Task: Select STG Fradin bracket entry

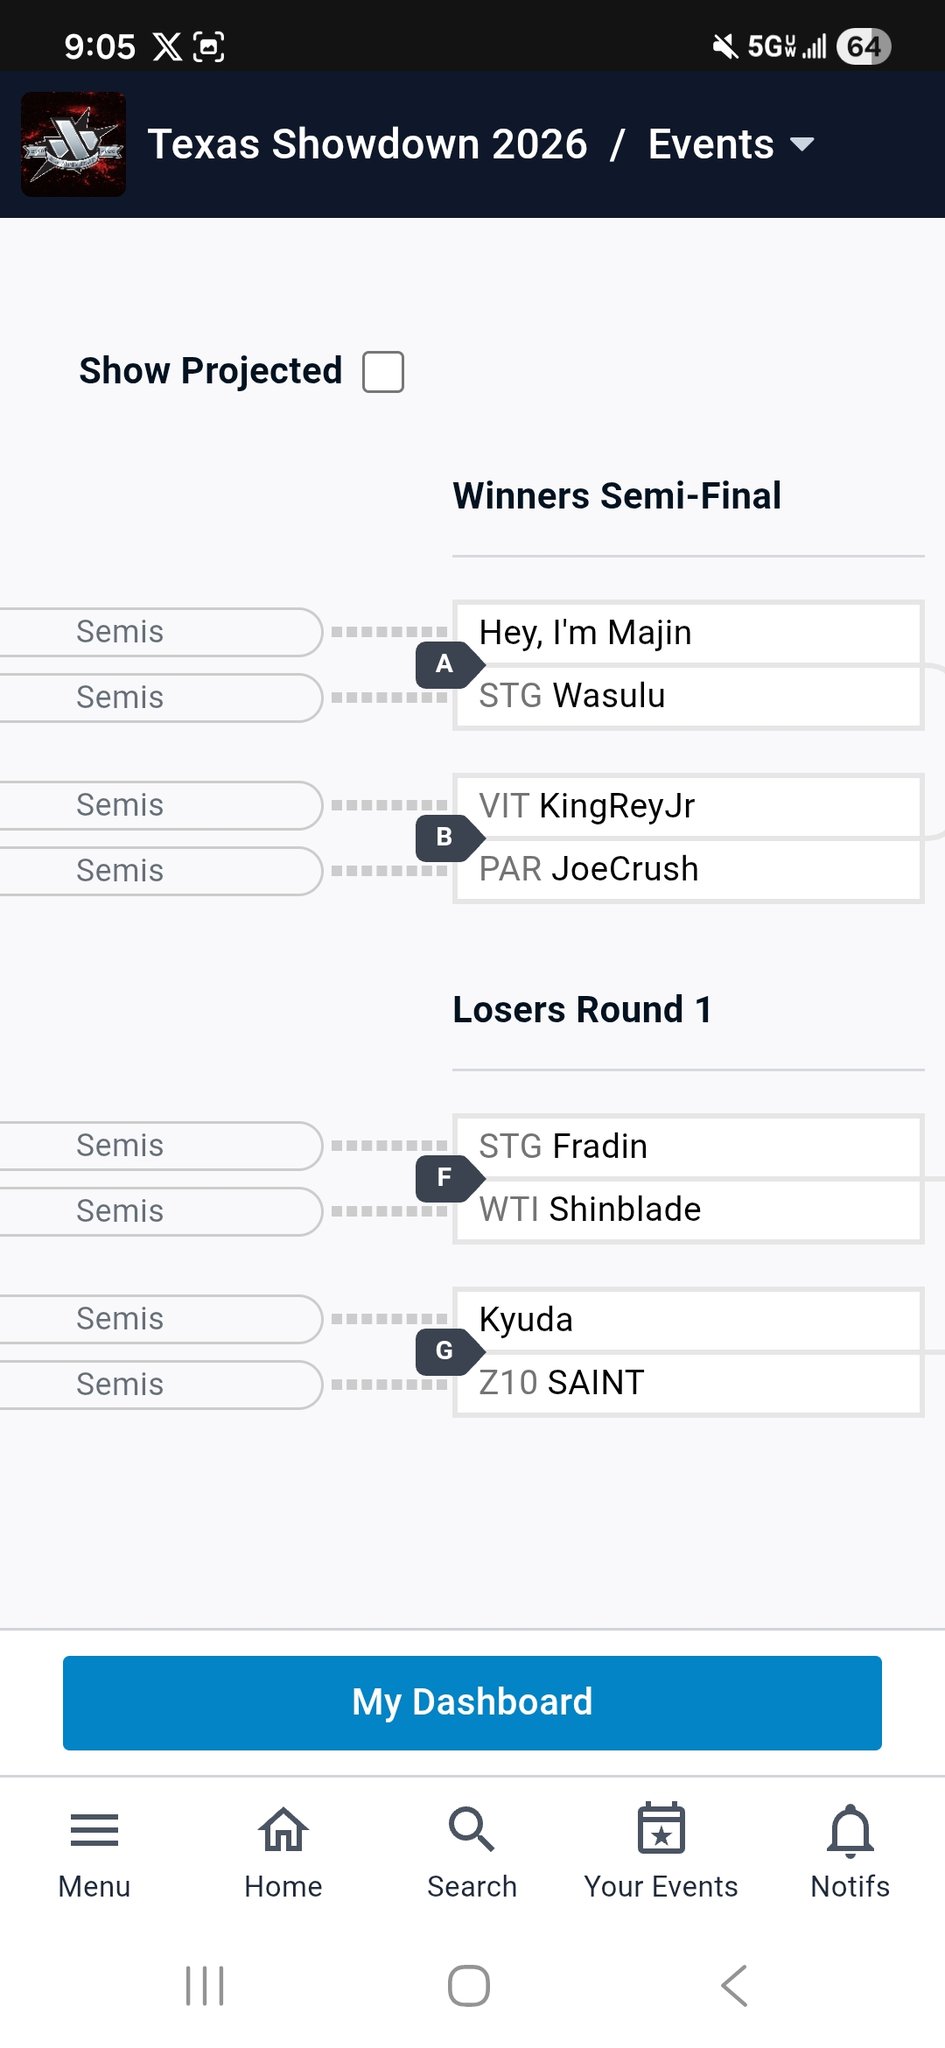Action: point(687,1146)
